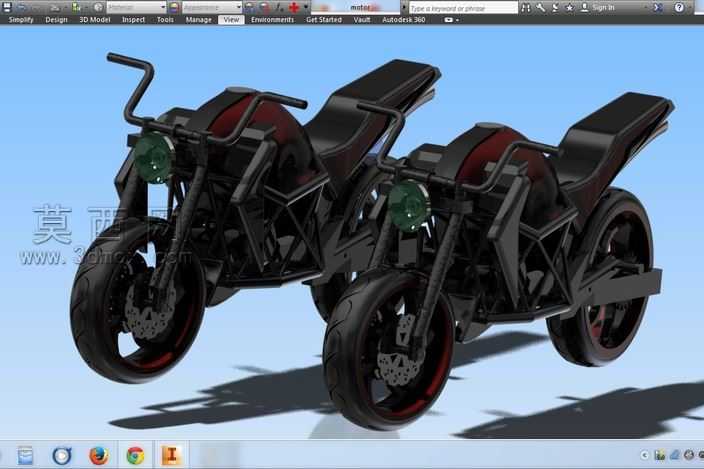
Task: Click the Exchange Apps X icon
Action: (658, 8)
